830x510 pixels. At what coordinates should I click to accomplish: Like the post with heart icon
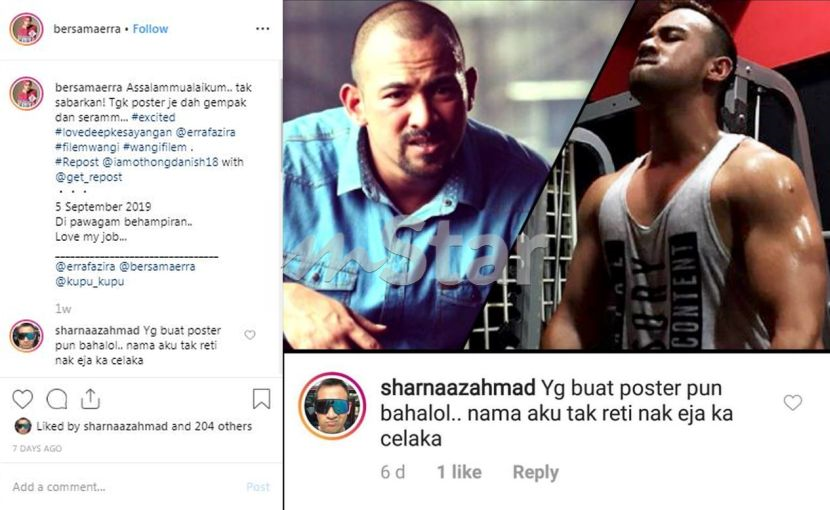click(22, 399)
